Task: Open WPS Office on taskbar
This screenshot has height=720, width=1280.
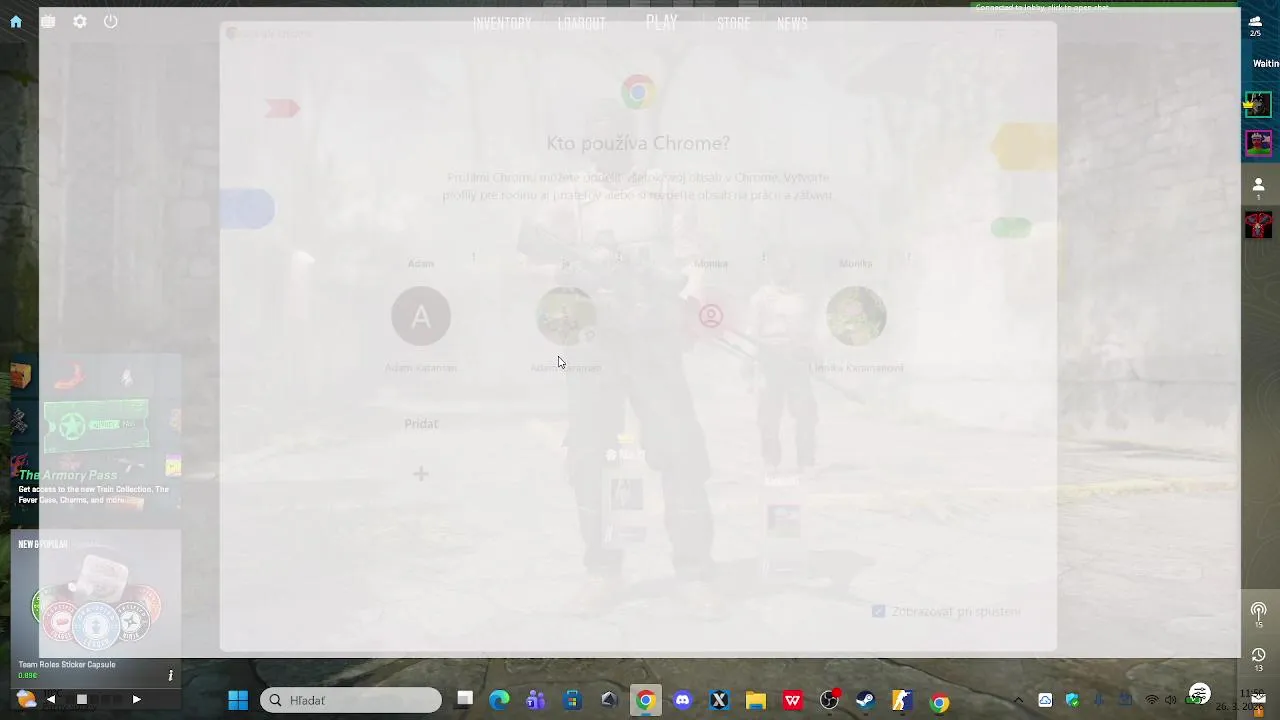Action: pos(793,700)
